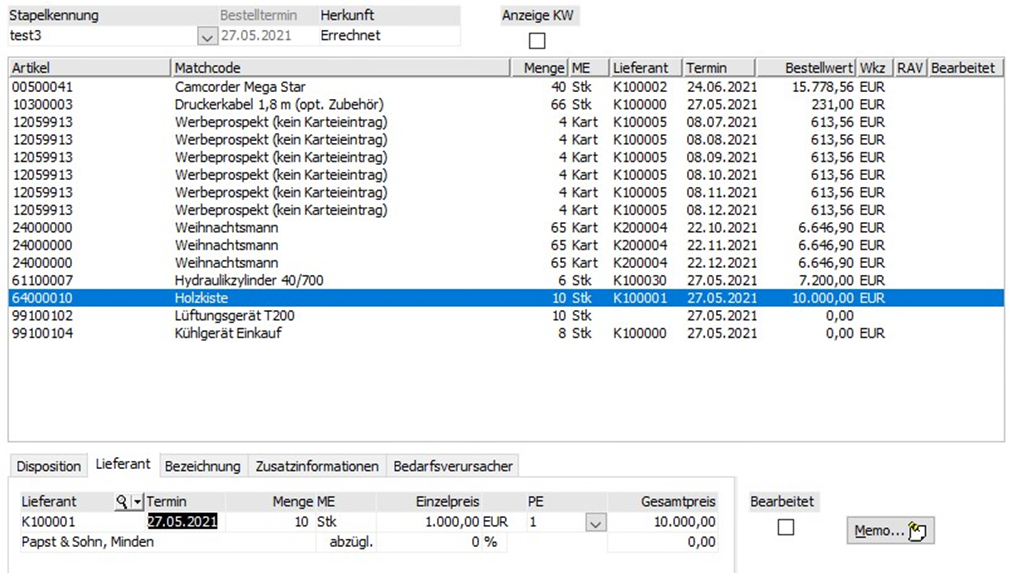Toggle the Anzeige KW checkbox
This screenshot has width=1009, height=573.
pos(537,41)
